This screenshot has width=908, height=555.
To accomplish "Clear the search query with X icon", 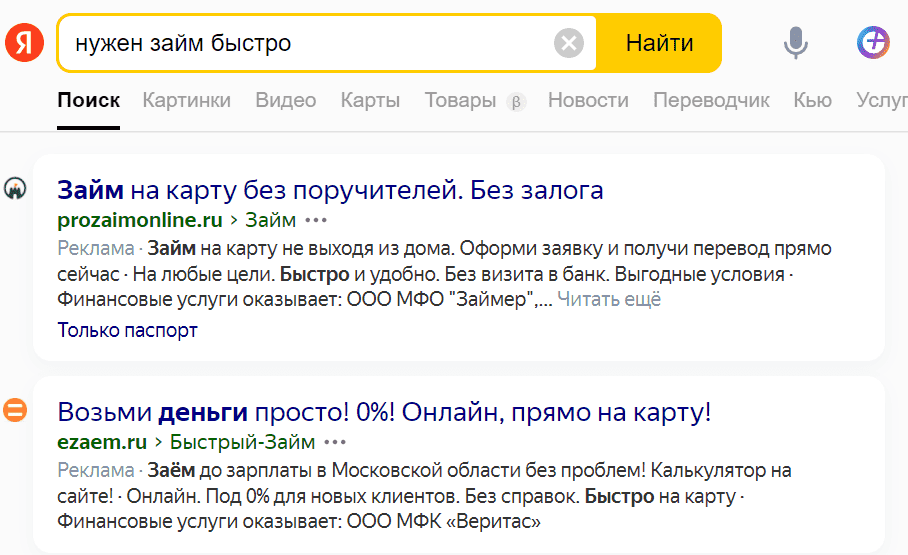I will click(x=569, y=43).
